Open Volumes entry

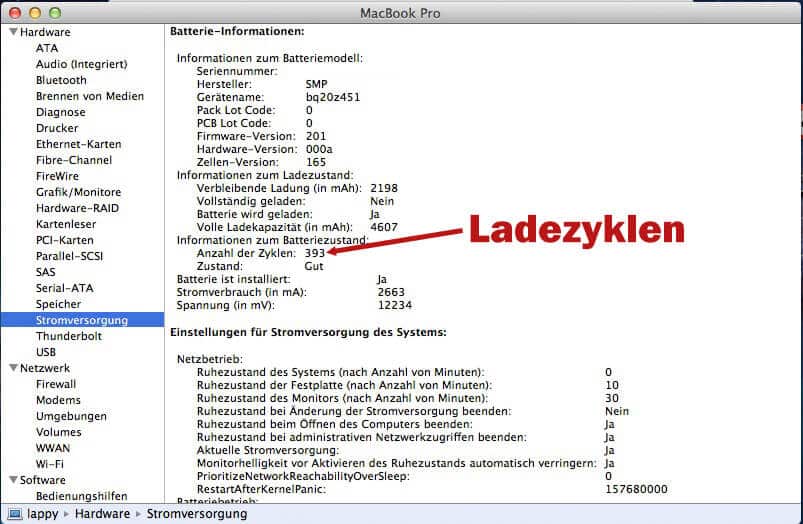[58, 432]
